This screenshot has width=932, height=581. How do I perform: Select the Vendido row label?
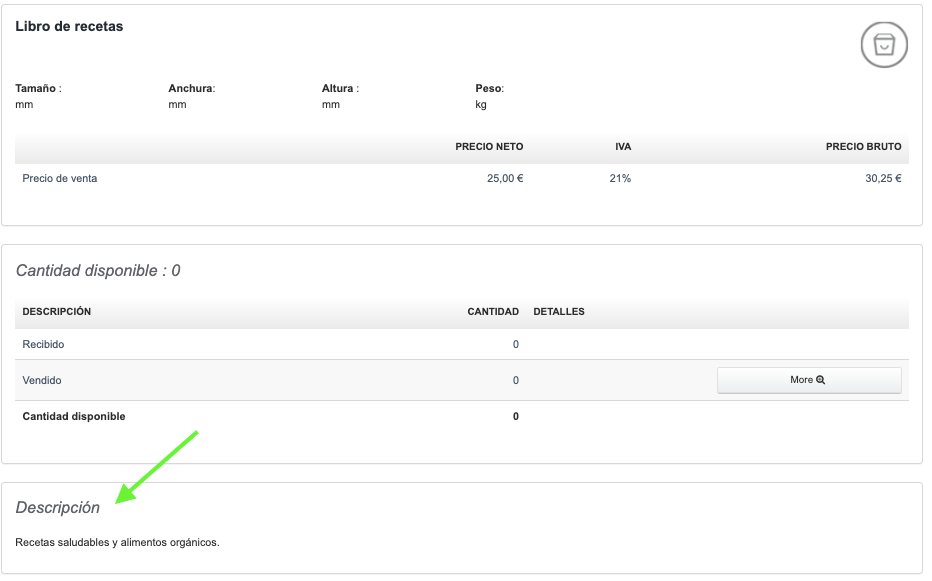point(42,381)
